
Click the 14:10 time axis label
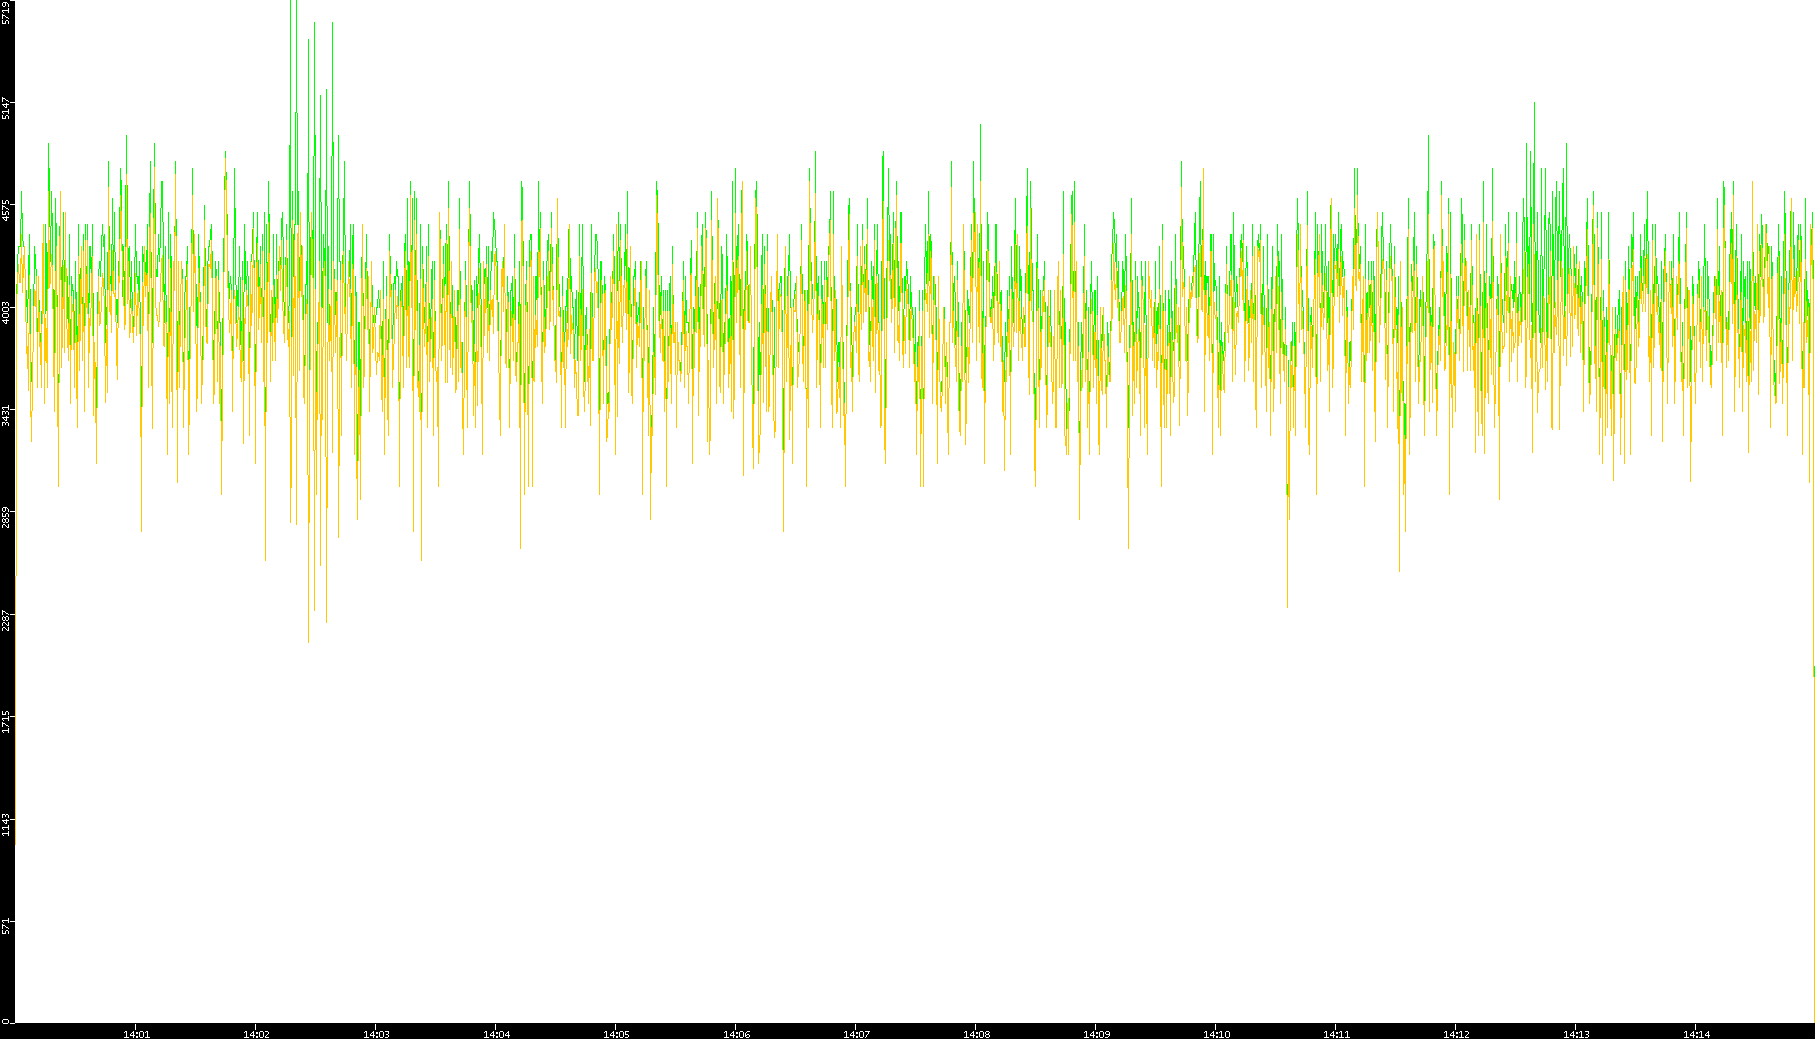pos(1216,1034)
